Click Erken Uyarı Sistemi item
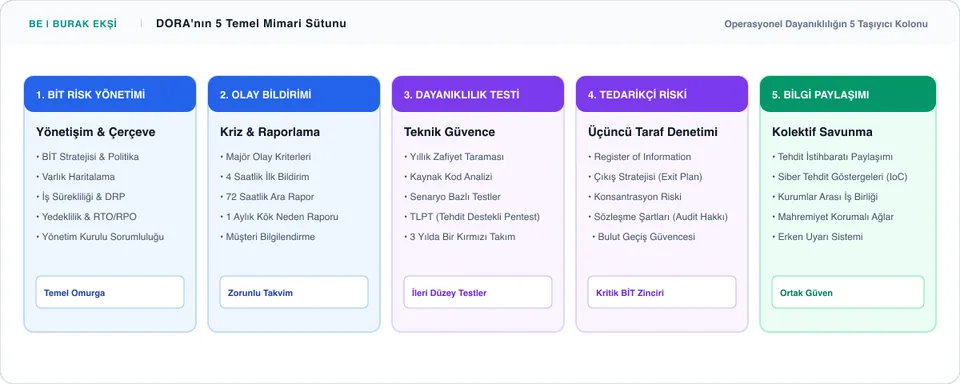960x384 pixels. pyautogui.click(x=818, y=237)
